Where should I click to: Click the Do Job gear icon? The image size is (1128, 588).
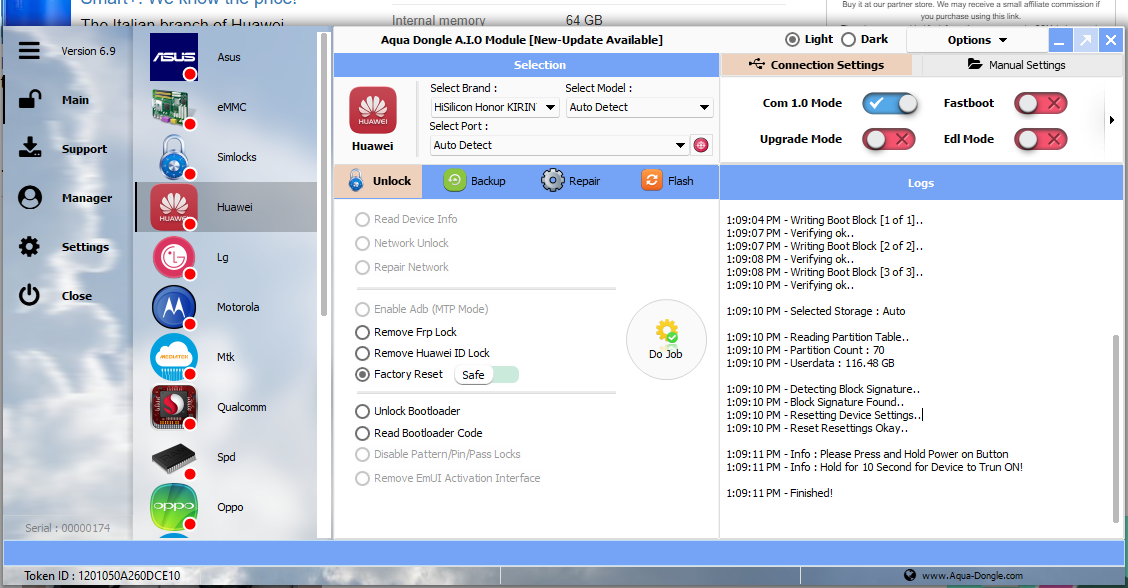pyautogui.click(x=665, y=332)
